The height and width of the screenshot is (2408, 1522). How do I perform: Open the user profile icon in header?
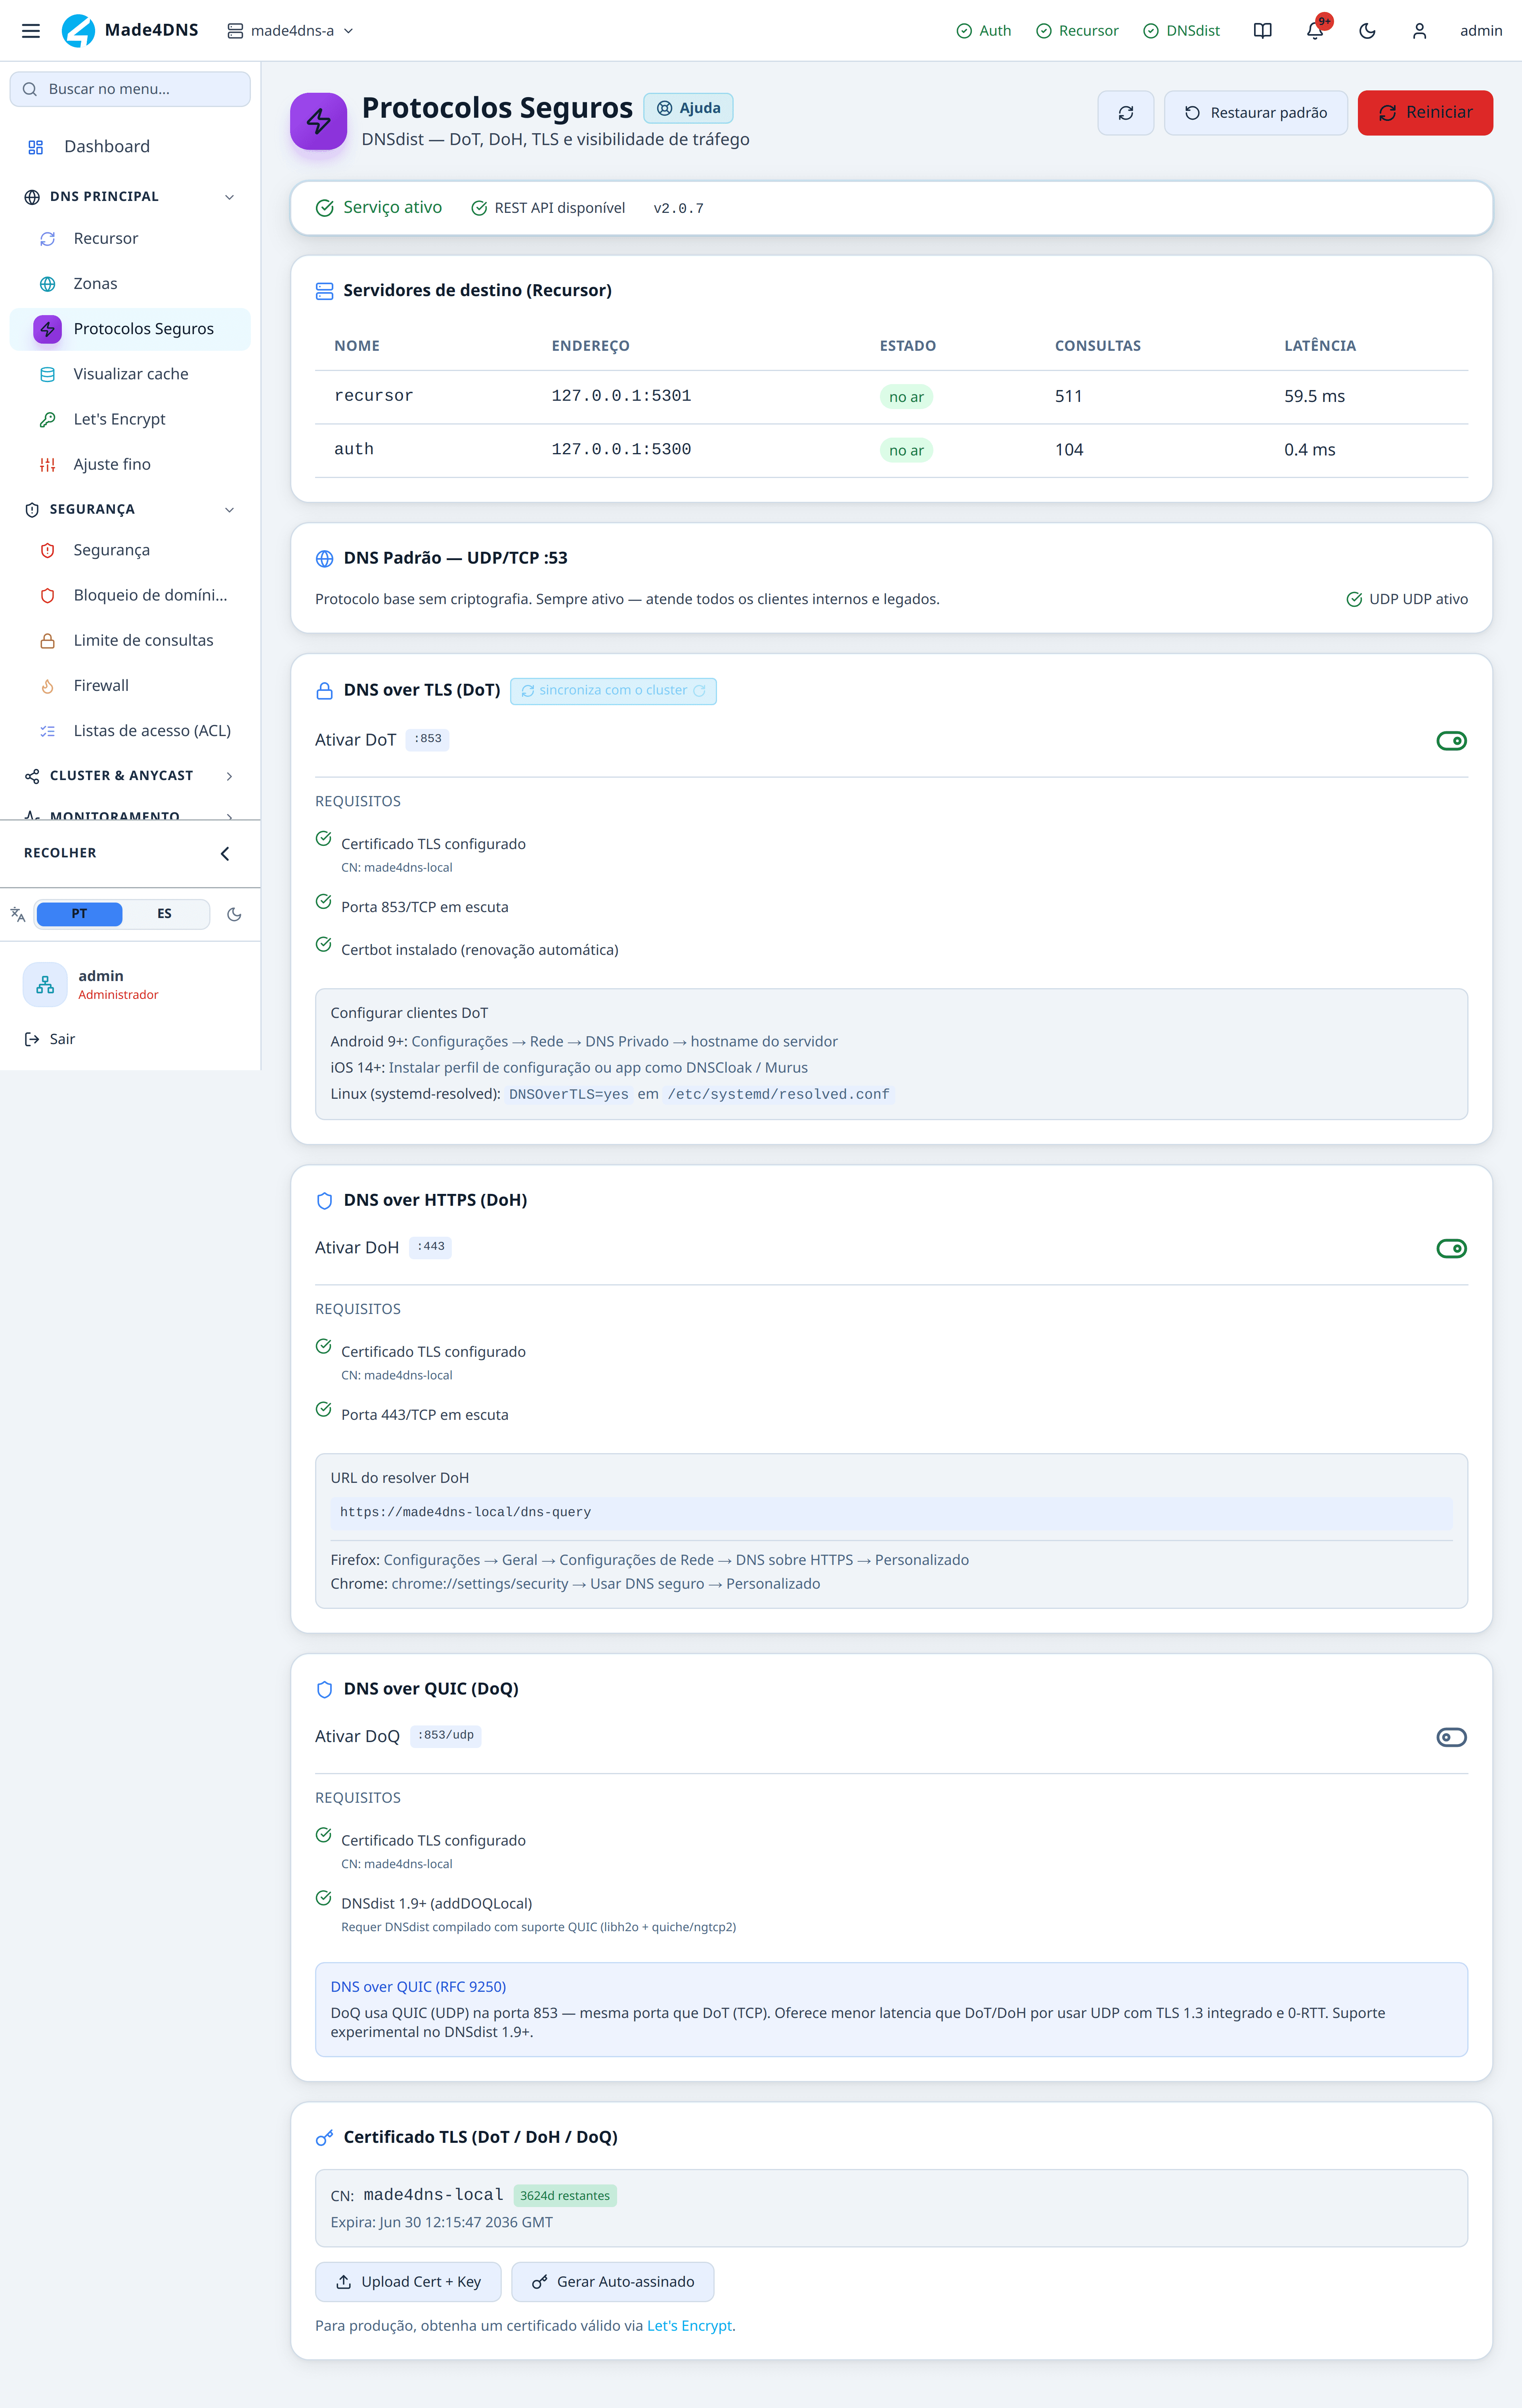pyautogui.click(x=1419, y=31)
